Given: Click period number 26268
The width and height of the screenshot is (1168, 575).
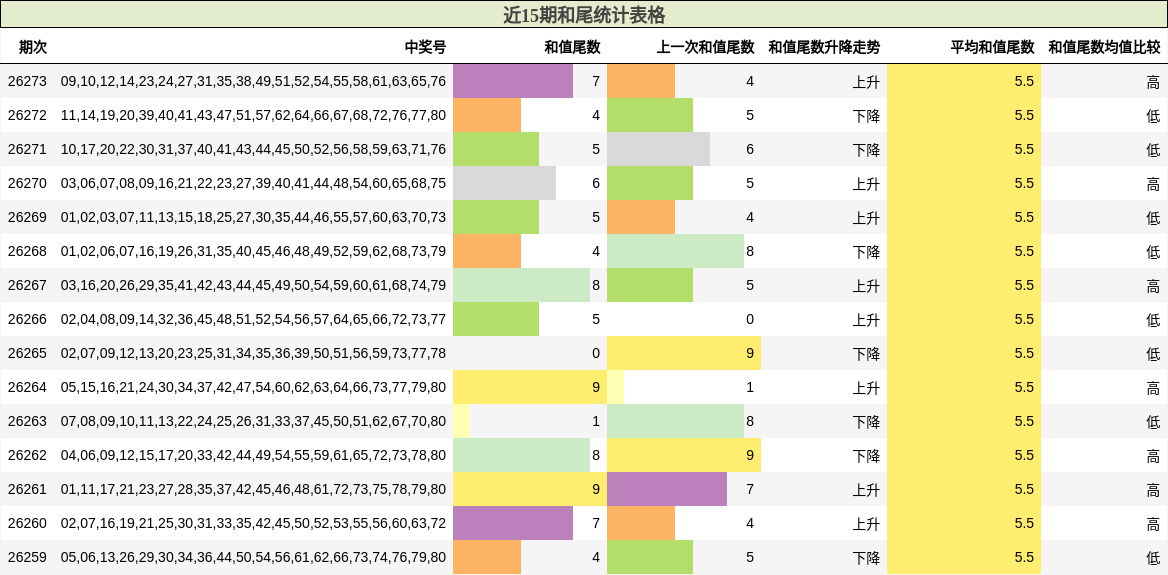Looking at the screenshot, I should coord(28,252).
